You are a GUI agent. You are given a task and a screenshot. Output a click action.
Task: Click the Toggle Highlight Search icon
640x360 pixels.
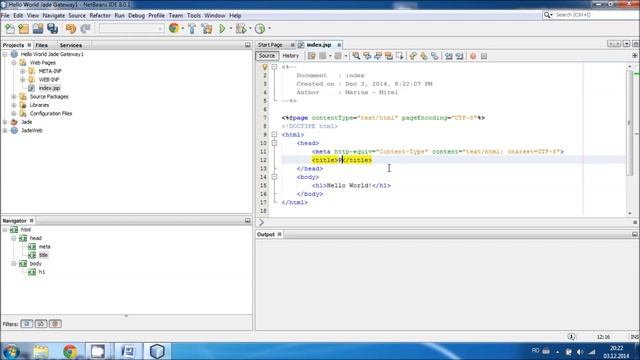[389, 56]
